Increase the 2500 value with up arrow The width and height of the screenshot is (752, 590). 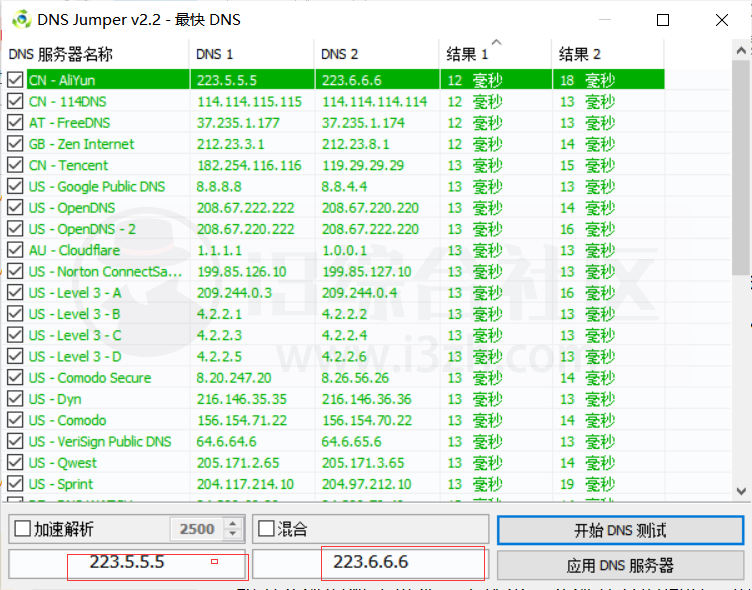pos(233,524)
